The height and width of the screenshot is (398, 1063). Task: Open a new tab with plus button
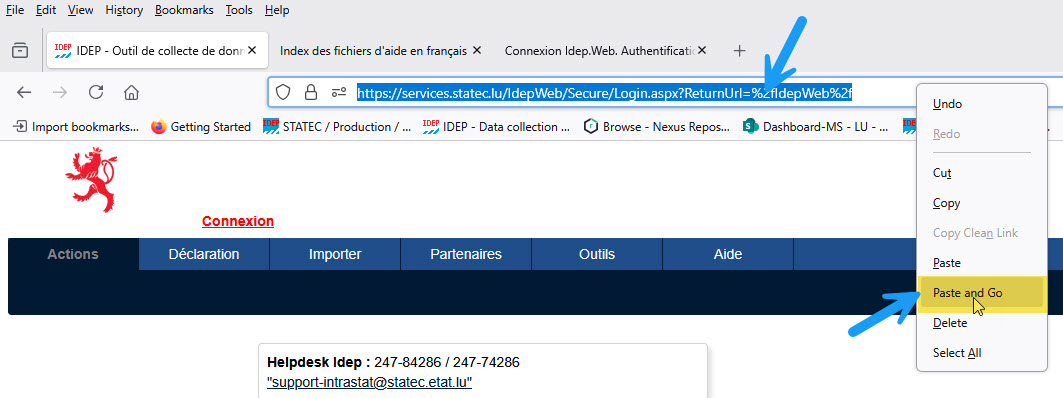pos(740,50)
